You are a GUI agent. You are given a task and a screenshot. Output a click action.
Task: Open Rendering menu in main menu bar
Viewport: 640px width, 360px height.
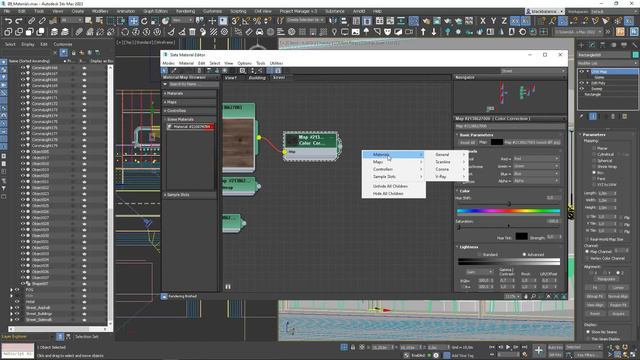[185, 11]
